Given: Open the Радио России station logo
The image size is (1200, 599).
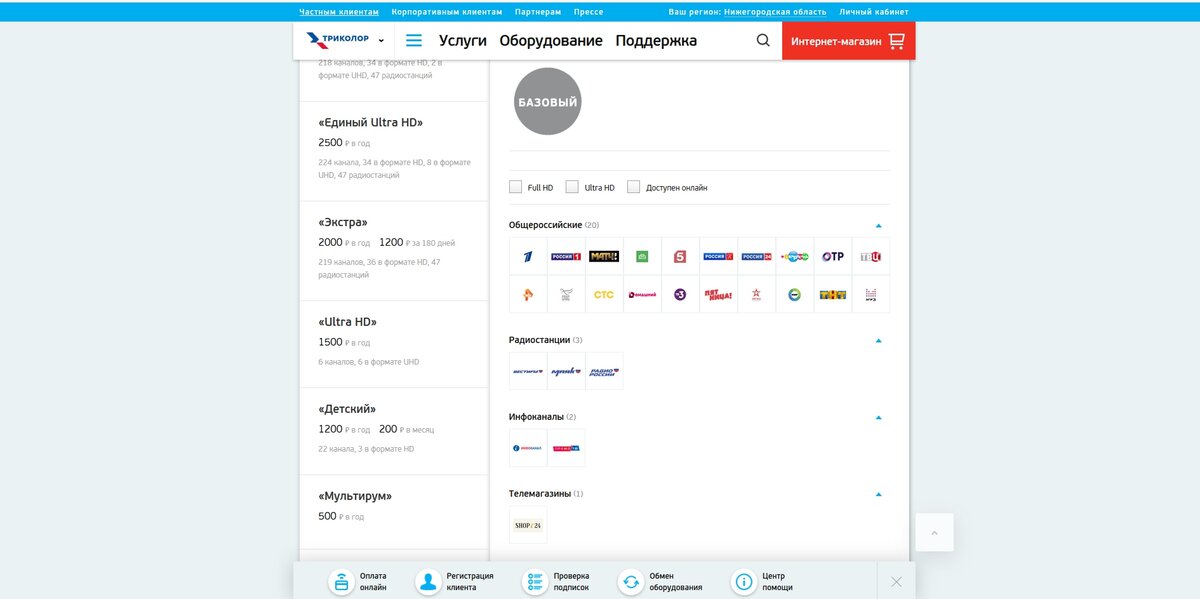Looking at the screenshot, I should point(604,371).
